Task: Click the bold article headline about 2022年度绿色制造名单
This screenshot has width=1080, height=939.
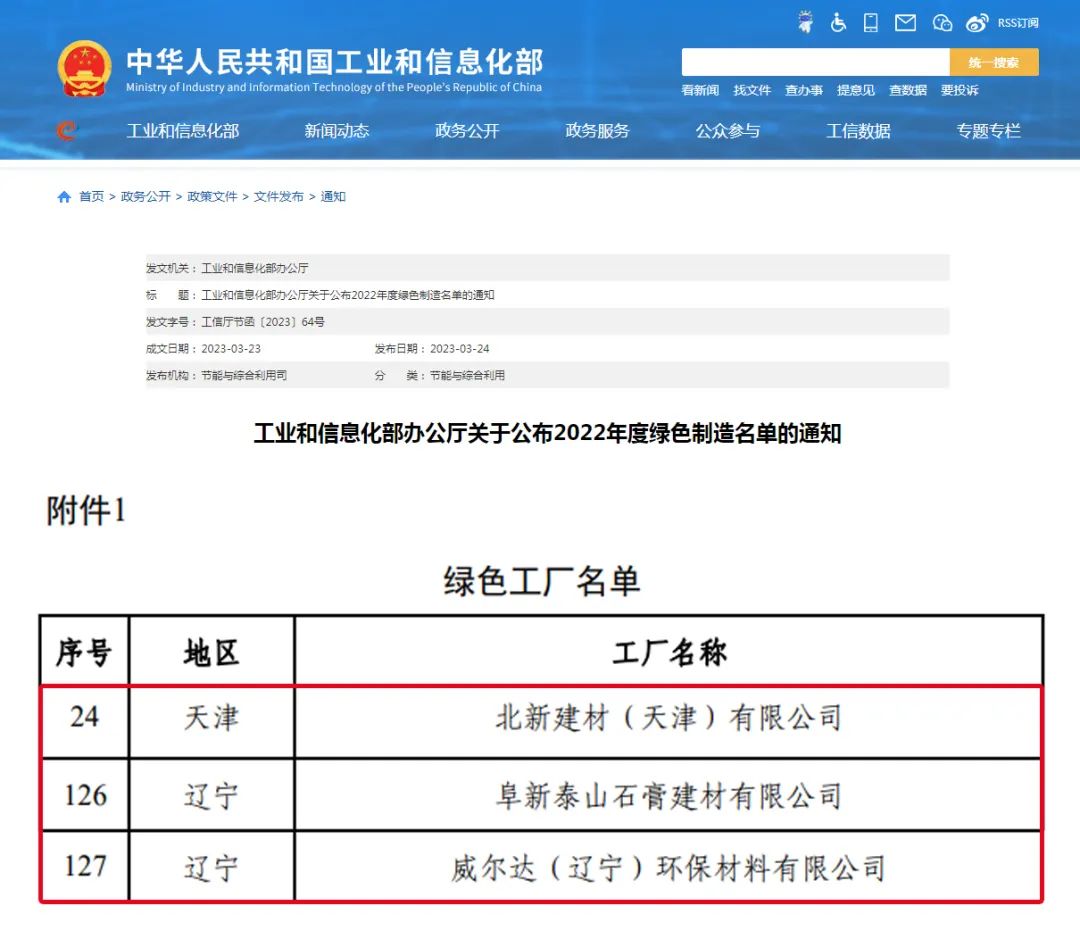Action: 548,433
